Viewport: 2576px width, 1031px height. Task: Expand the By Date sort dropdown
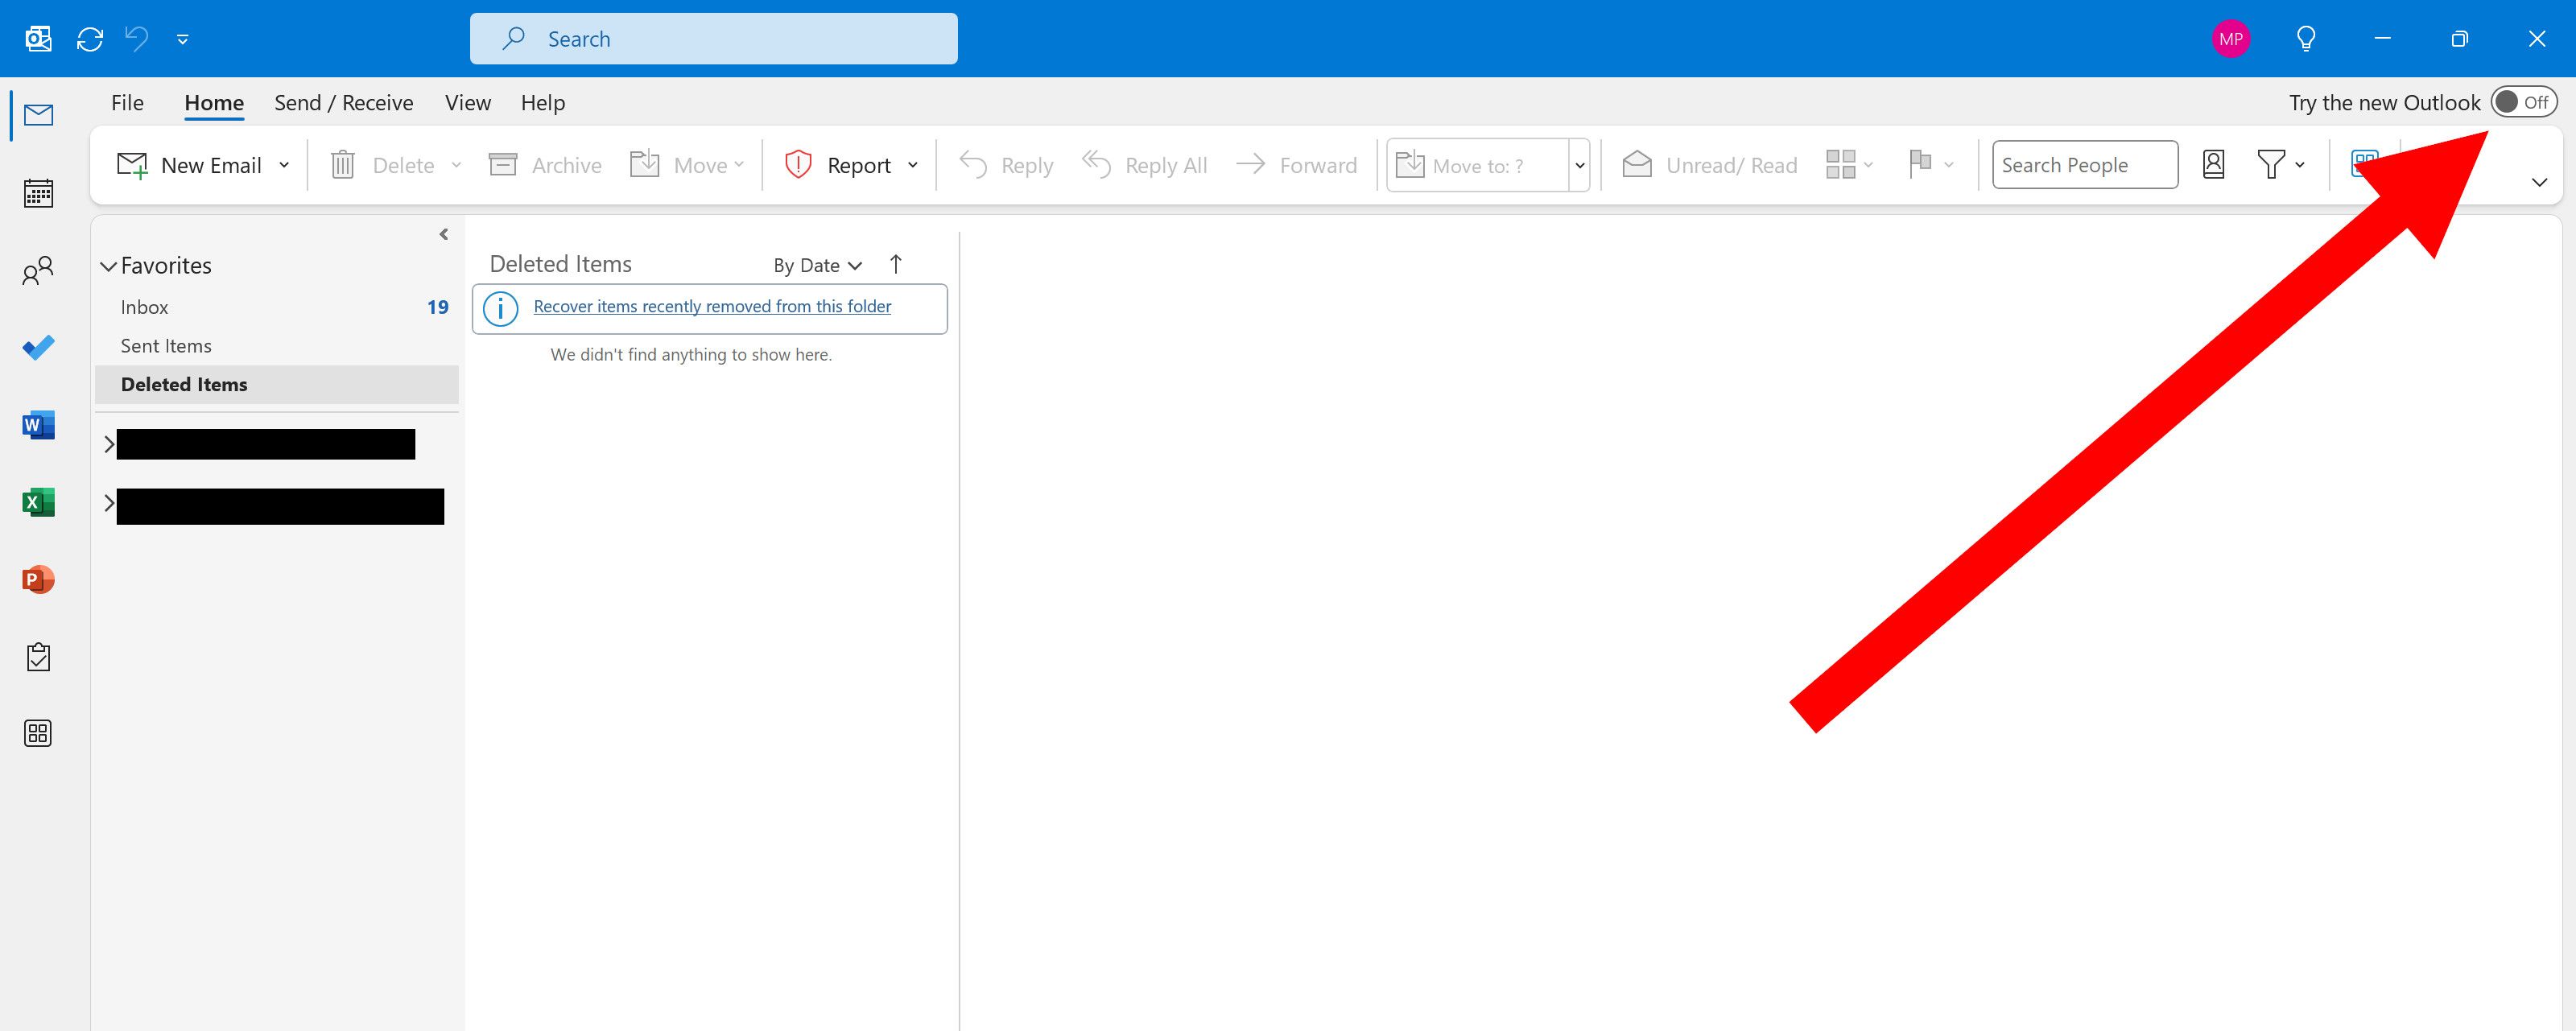tap(816, 264)
